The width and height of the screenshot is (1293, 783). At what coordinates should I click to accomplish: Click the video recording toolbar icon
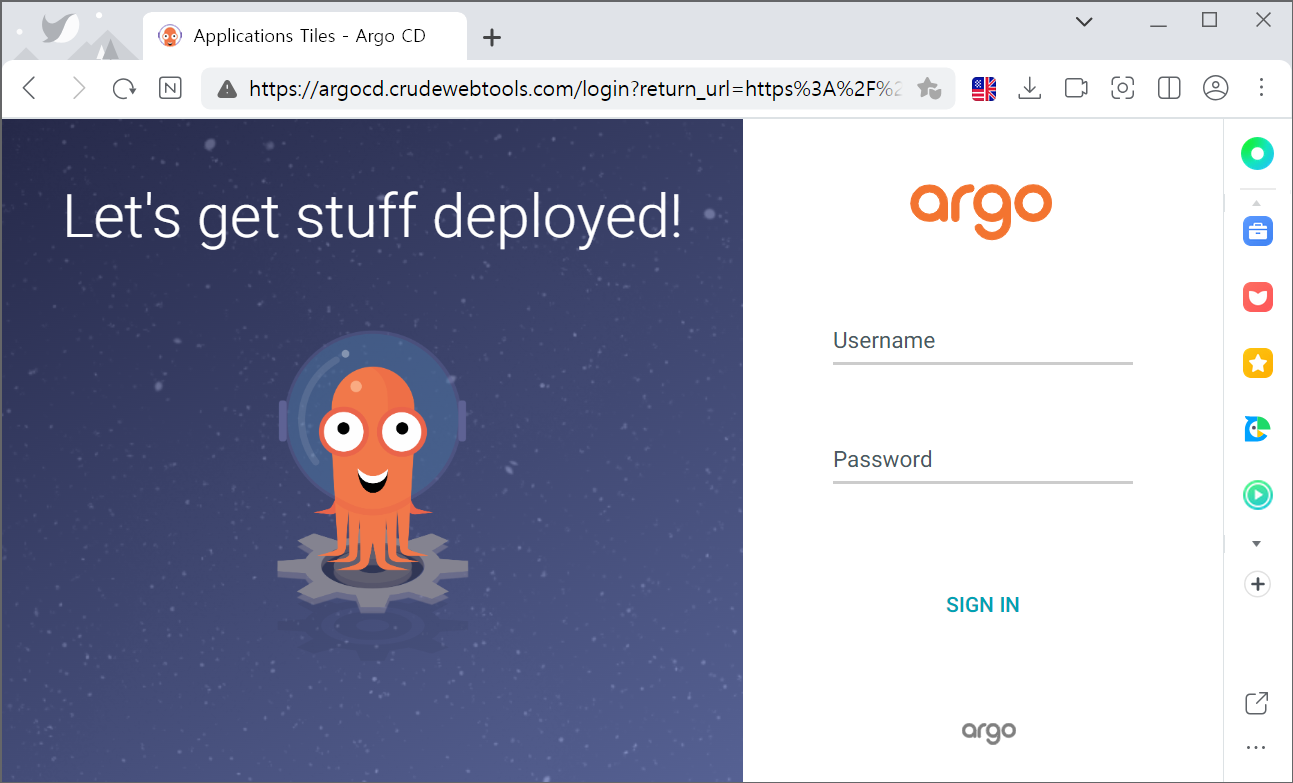coord(1076,88)
